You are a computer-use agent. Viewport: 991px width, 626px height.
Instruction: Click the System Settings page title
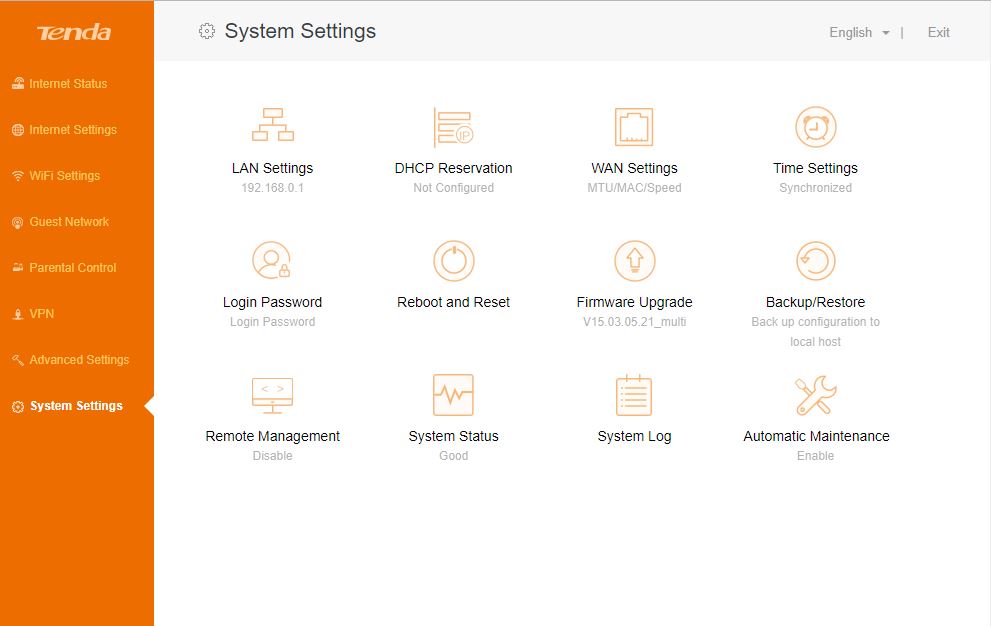pyautogui.click(x=300, y=31)
